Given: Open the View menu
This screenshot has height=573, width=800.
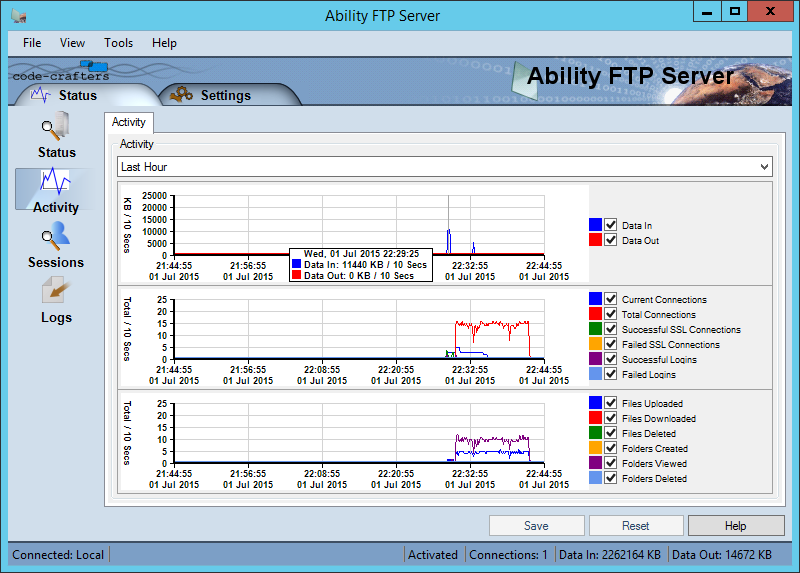Looking at the screenshot, I should coord(72,43).
